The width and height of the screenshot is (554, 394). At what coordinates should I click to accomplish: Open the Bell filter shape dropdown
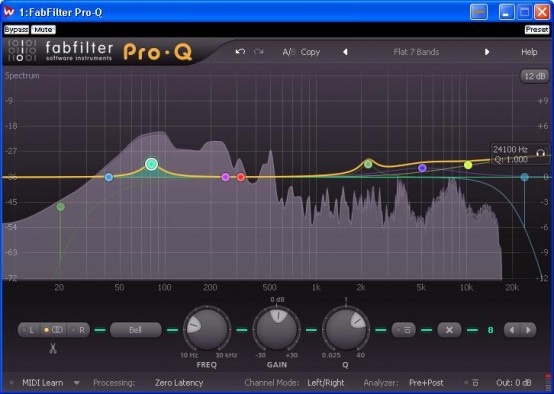pyautogui.click(x=136, y=330)
